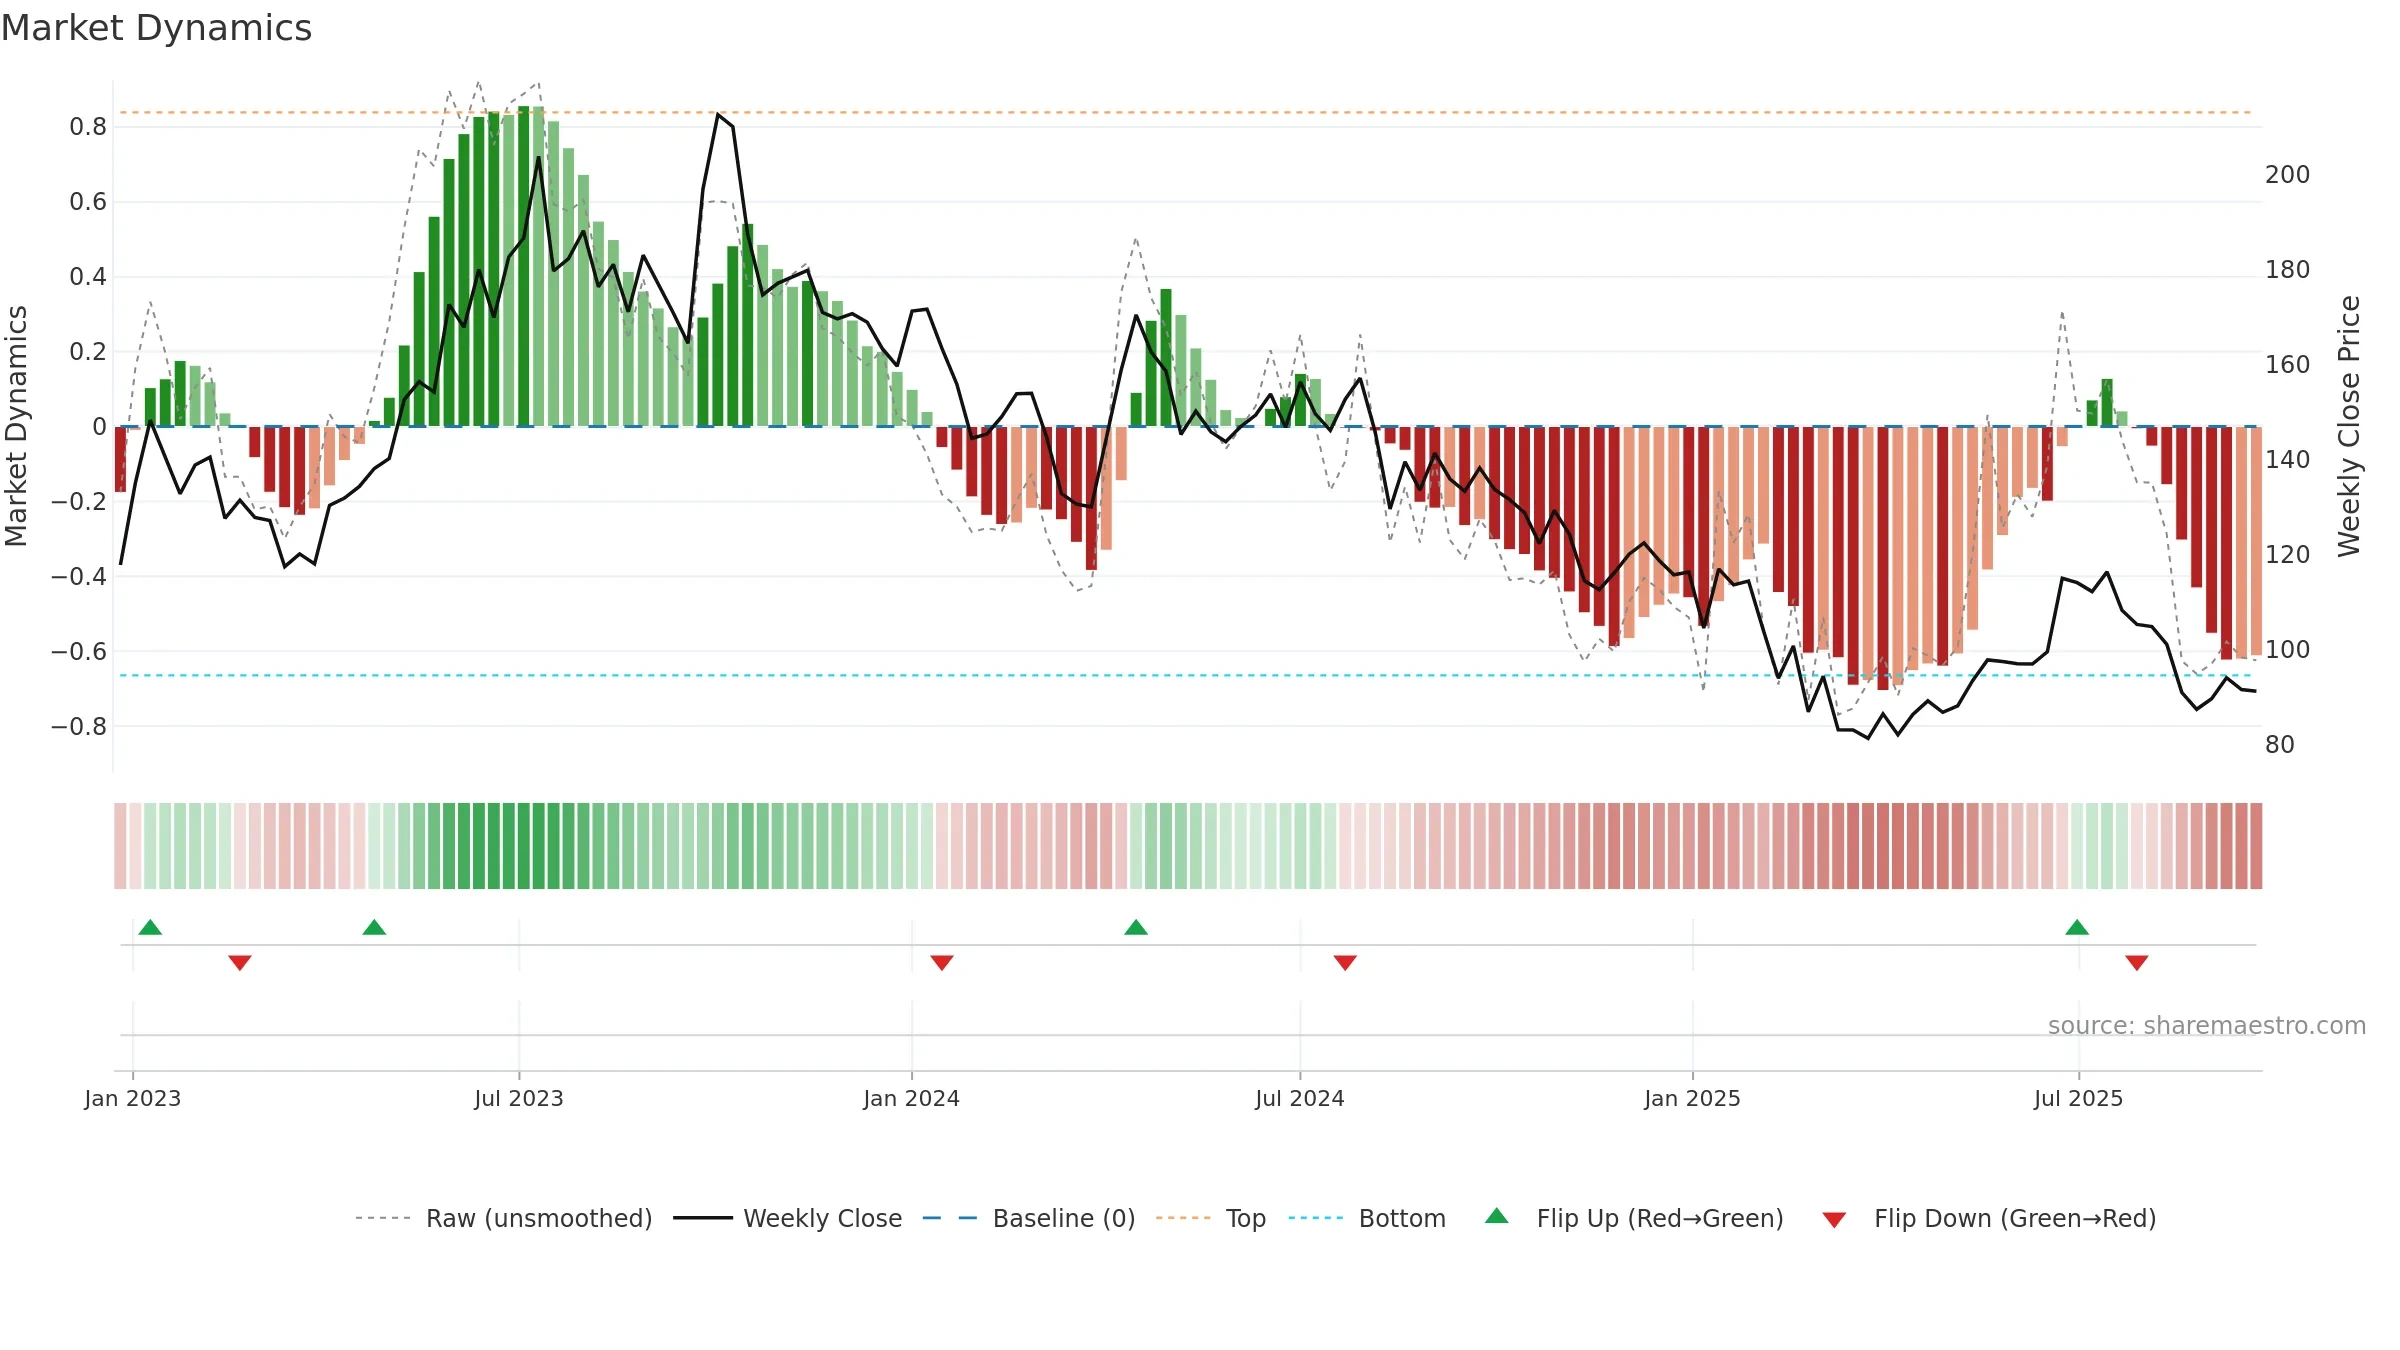Click the −0.4 left axis tick label
The image size is (2400, 1350).
(x=79, y=576)
